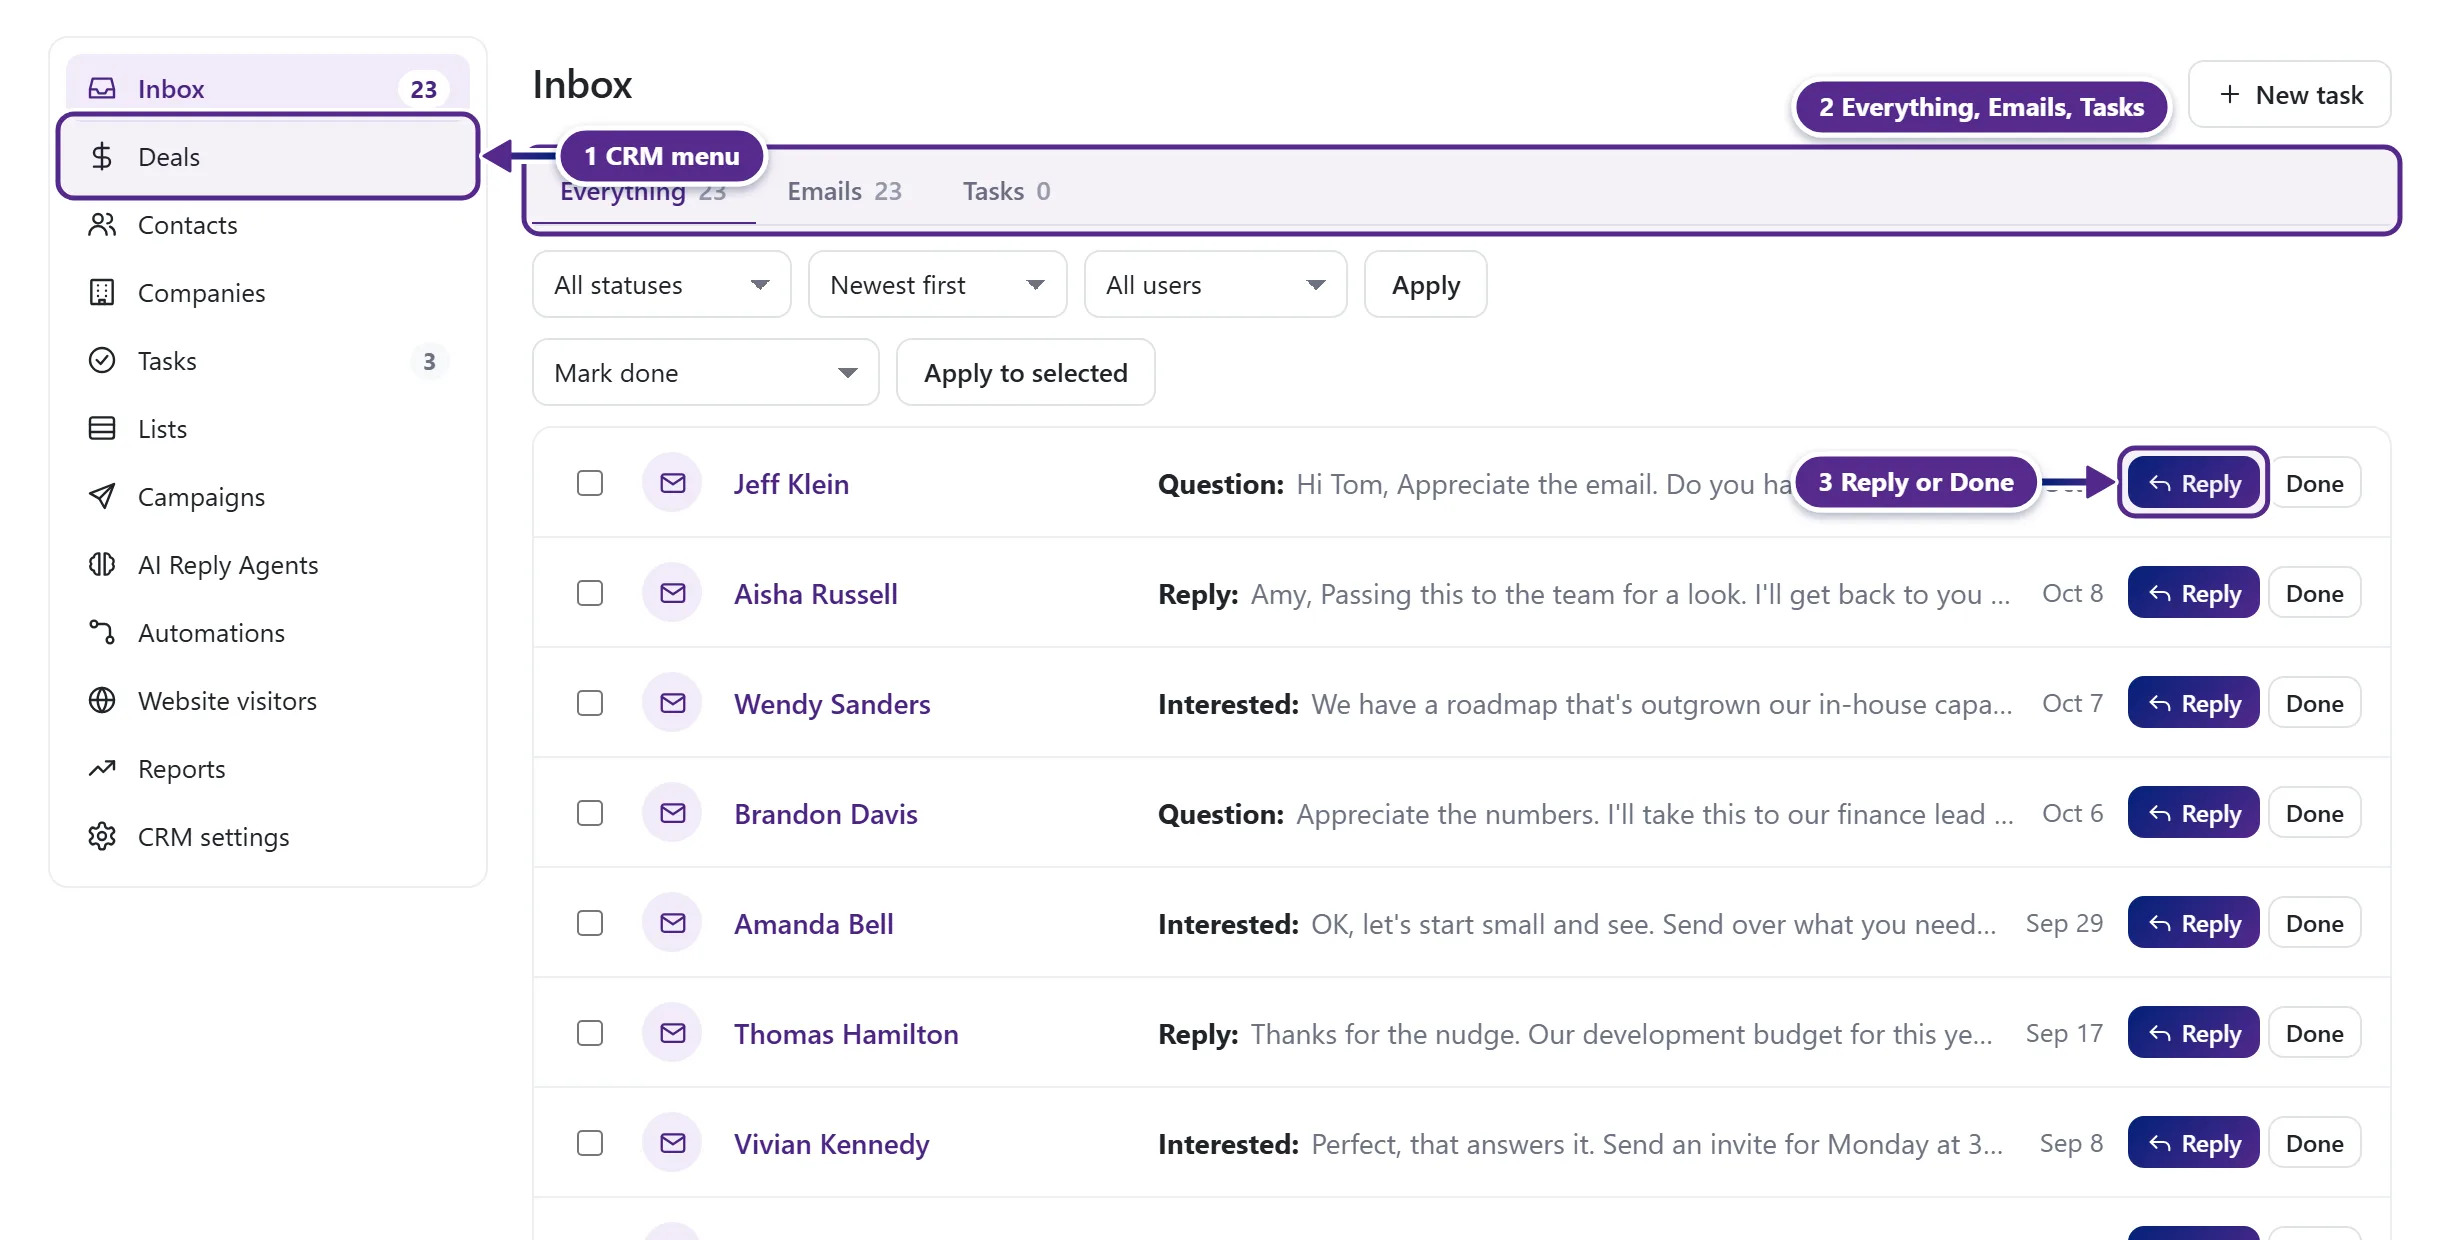Select Brandon Davis email checkbox

[590, 813]
